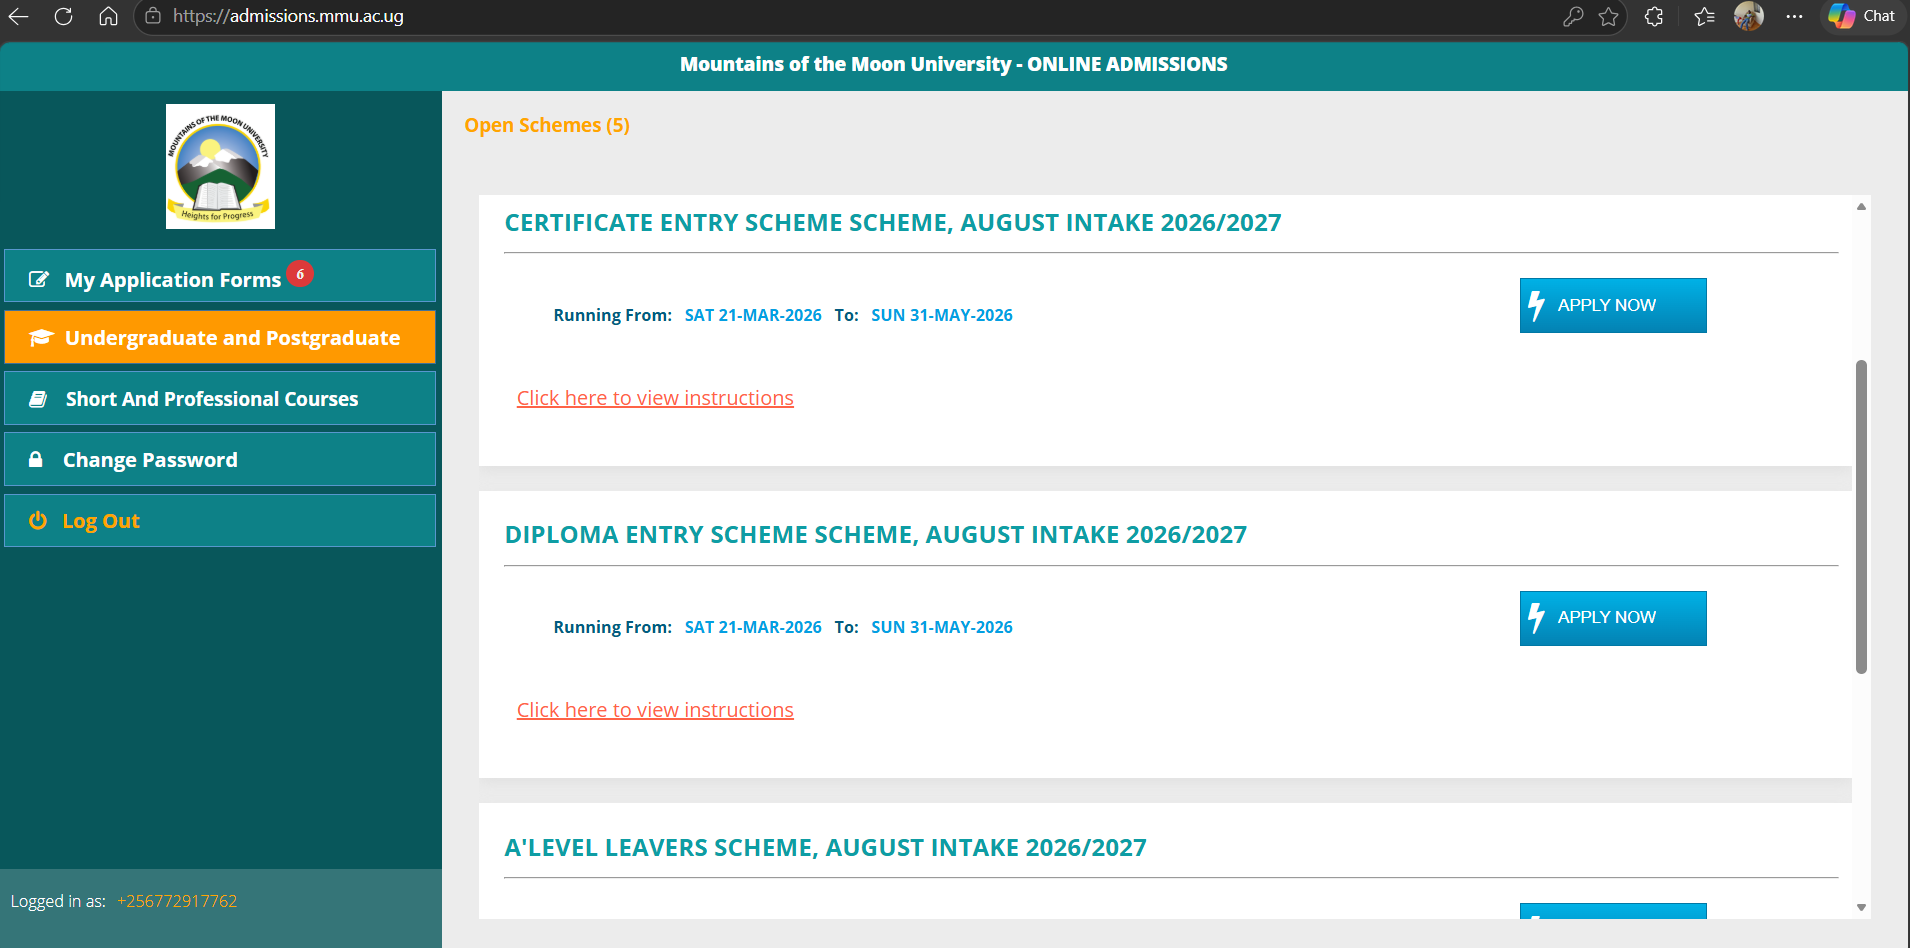Open browser extensions puzzle icon
1910x948 pixels.
1654,16
